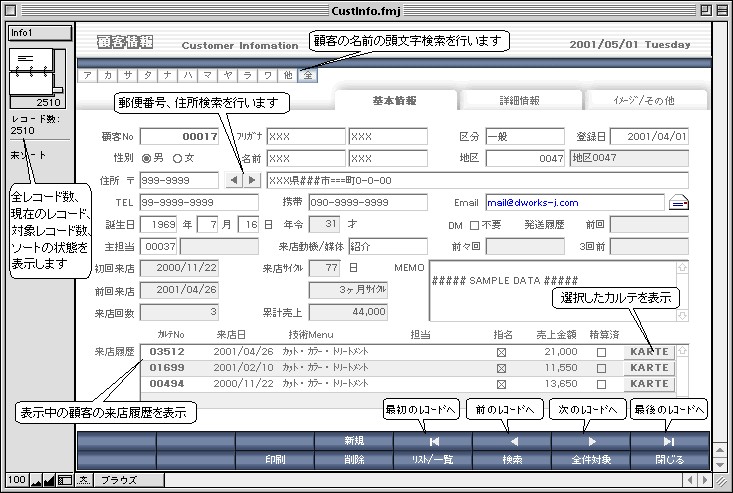Go to the previous record button

click(x=512, y=442)
